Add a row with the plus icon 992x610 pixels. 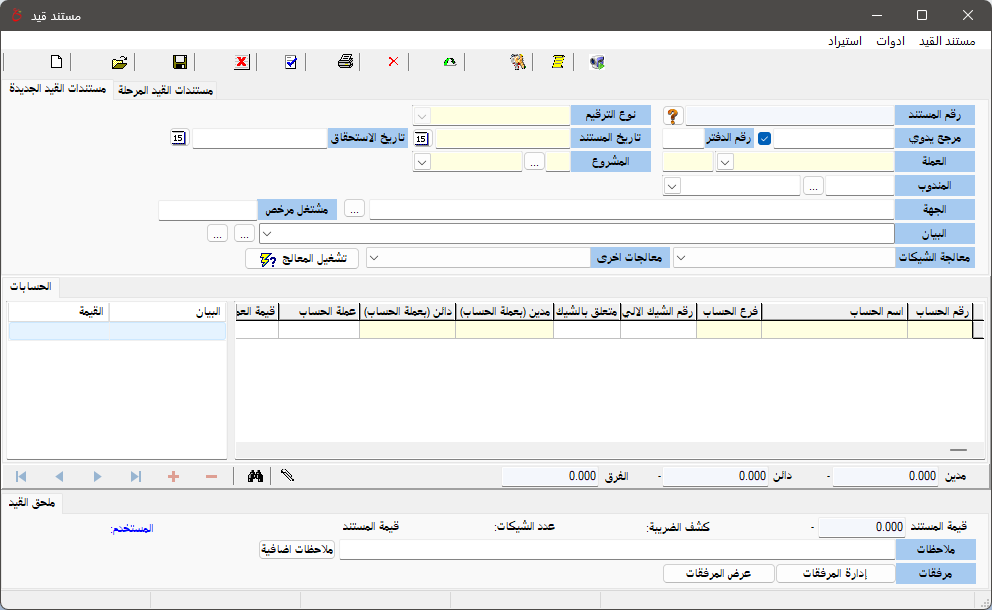[173, 476]
